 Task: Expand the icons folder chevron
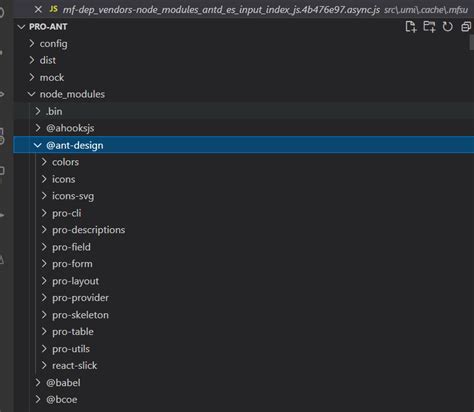point(44,179)
